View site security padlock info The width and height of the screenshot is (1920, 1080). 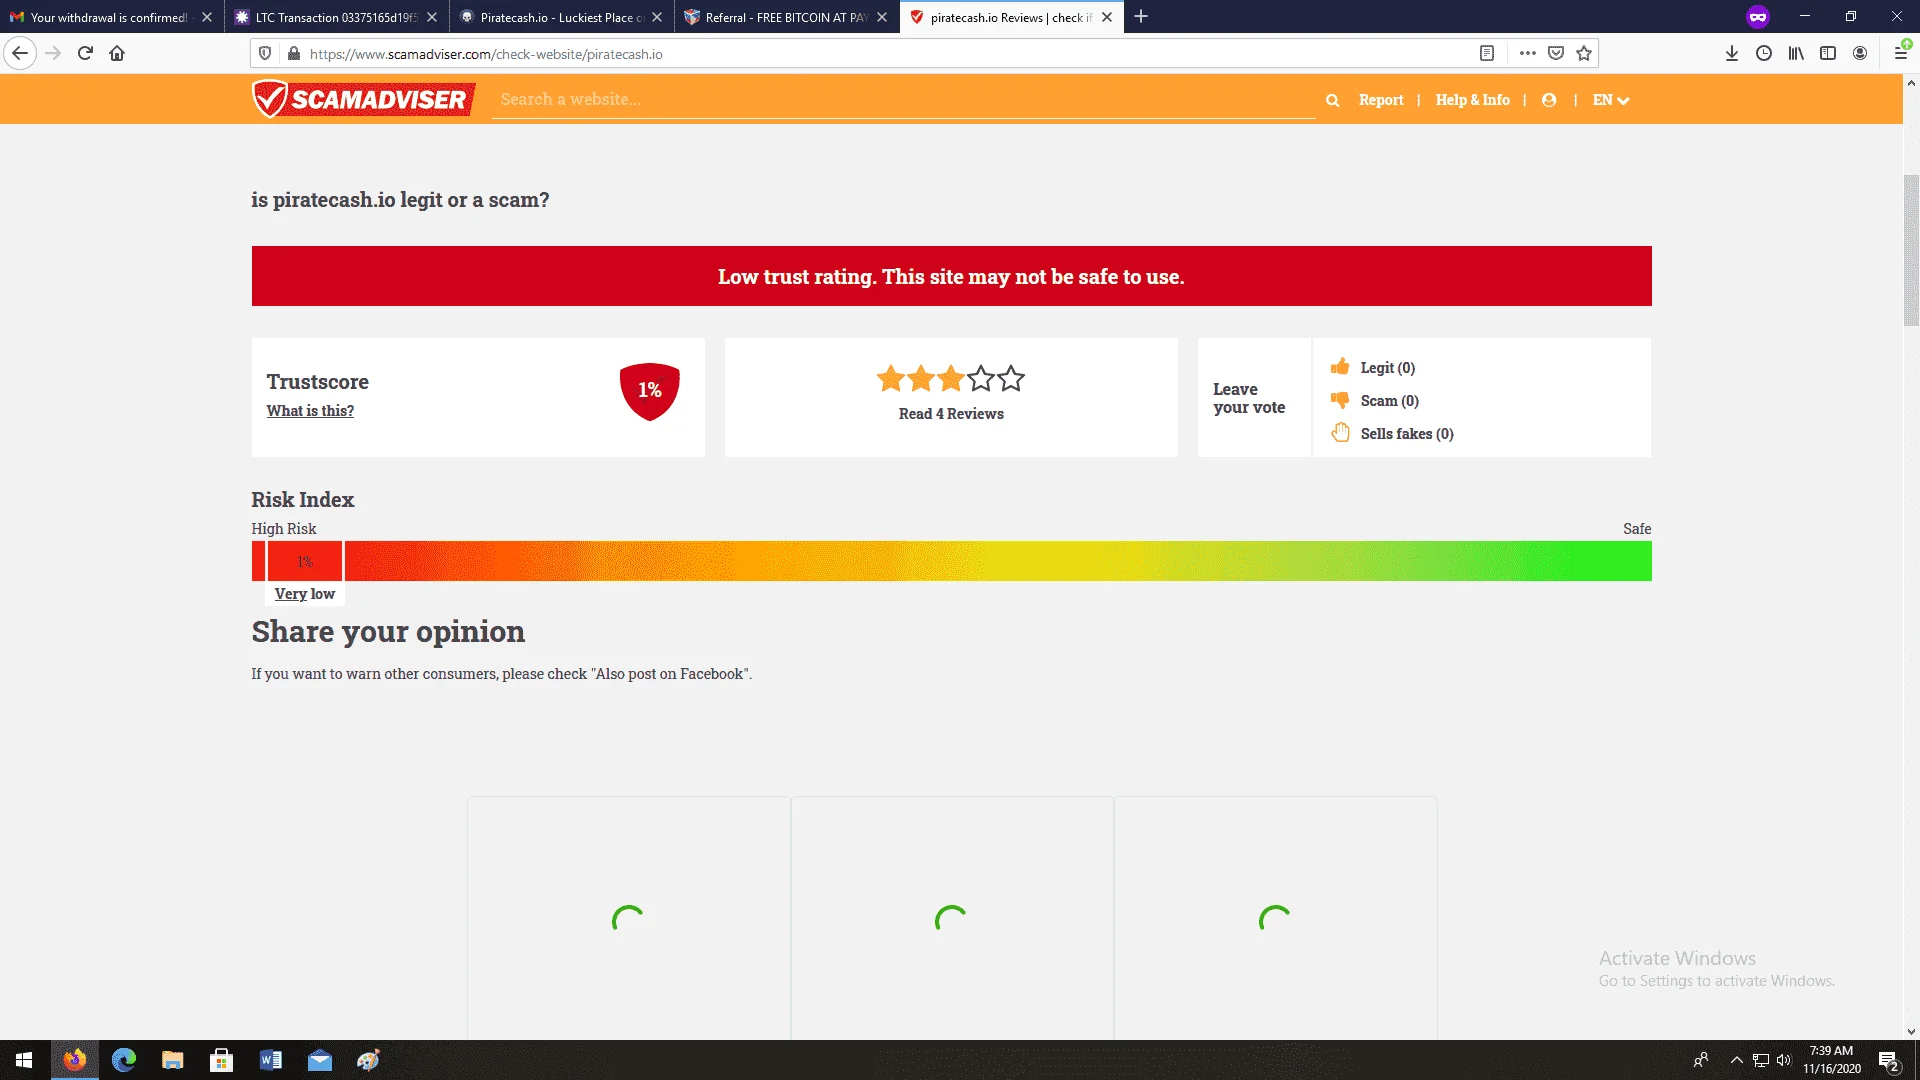[x=293, y=54]
